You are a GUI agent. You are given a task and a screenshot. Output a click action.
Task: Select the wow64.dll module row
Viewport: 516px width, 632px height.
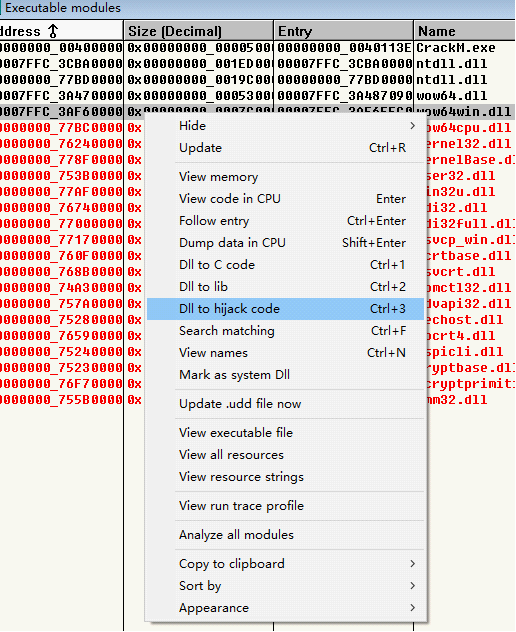pyautogui.click(x=257, y=96)
